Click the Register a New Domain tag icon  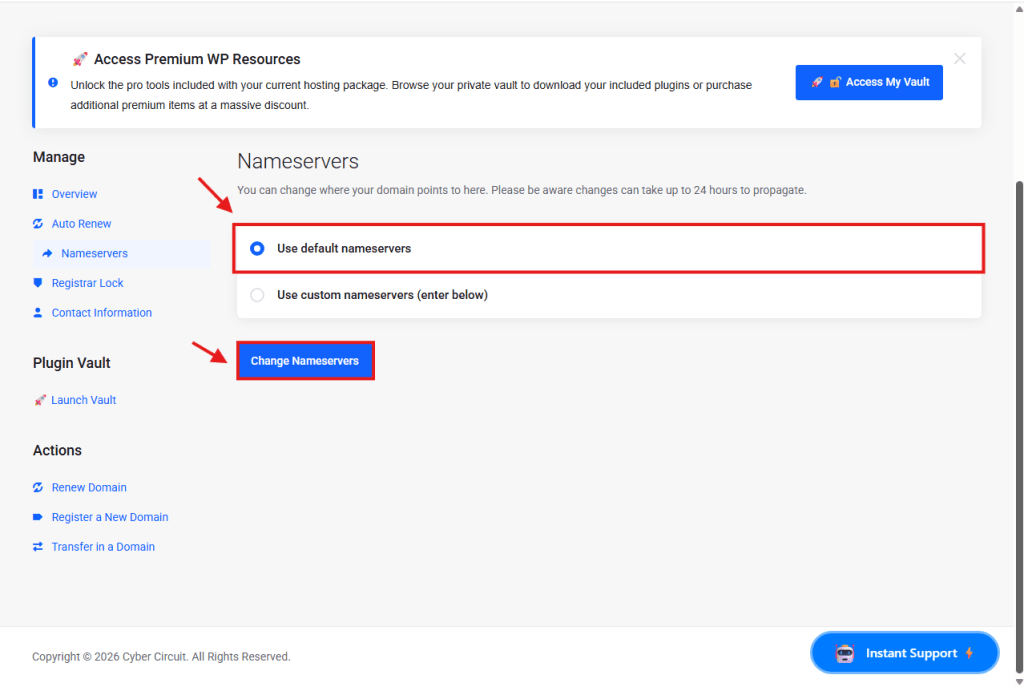pos(38,518)
